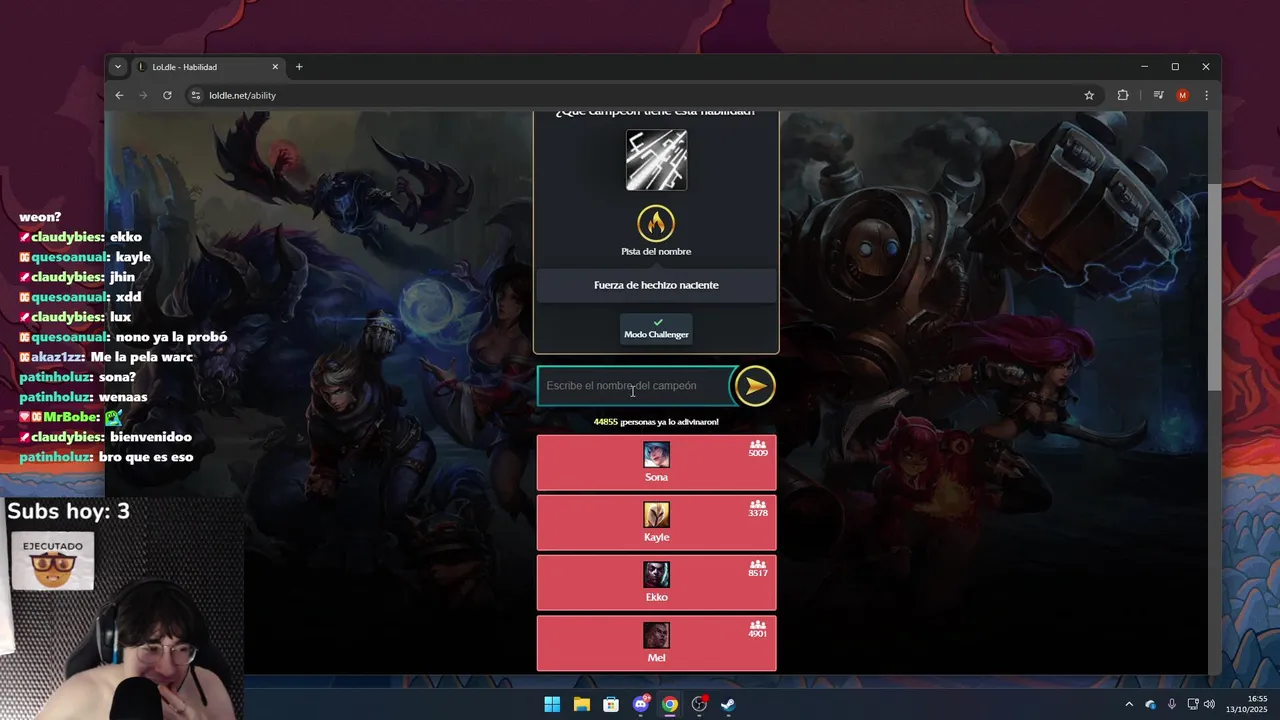Click the people-count icon on Ekko row
The height and width of the screenshot is (720, 1280).
pyautogui.click(x=758, y=564)
